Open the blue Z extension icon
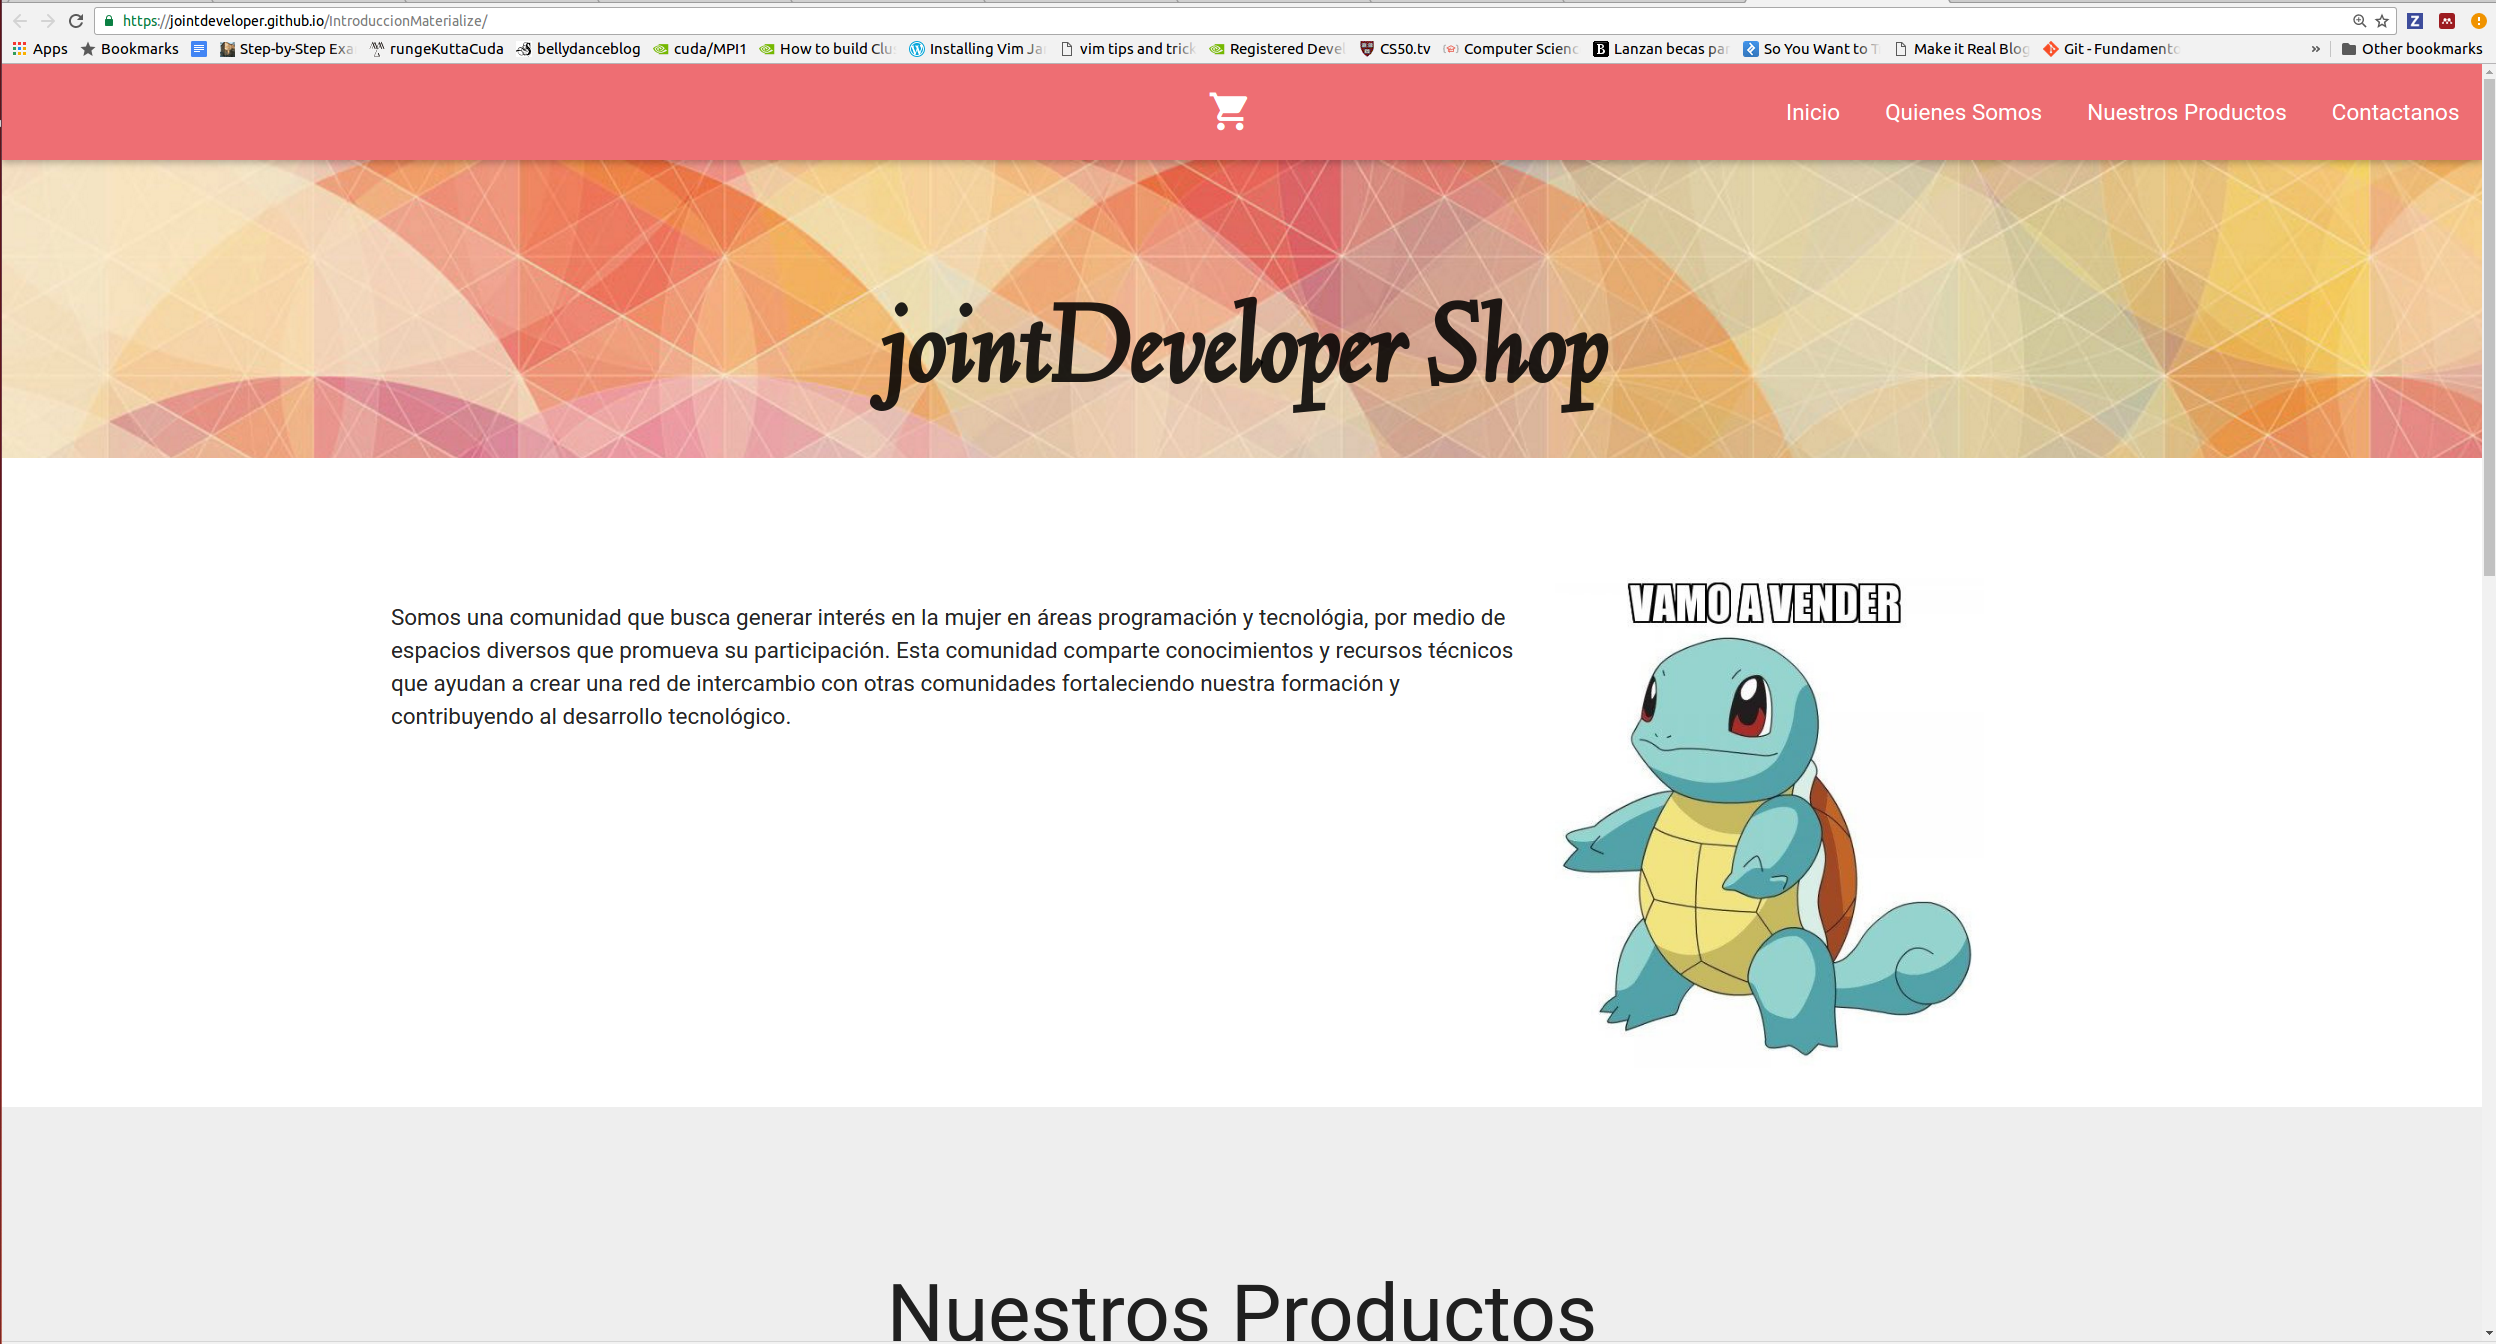2496x1344 pixels. (2415, 20)
